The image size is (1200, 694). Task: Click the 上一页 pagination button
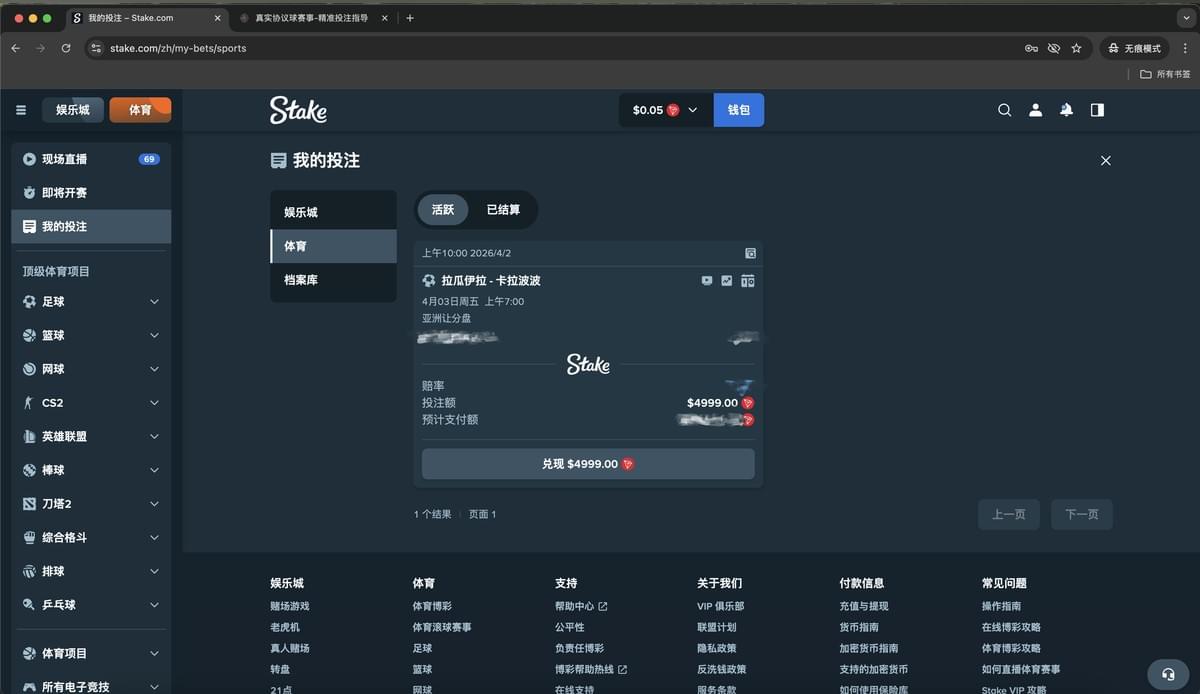click(x=1009, y=514)
